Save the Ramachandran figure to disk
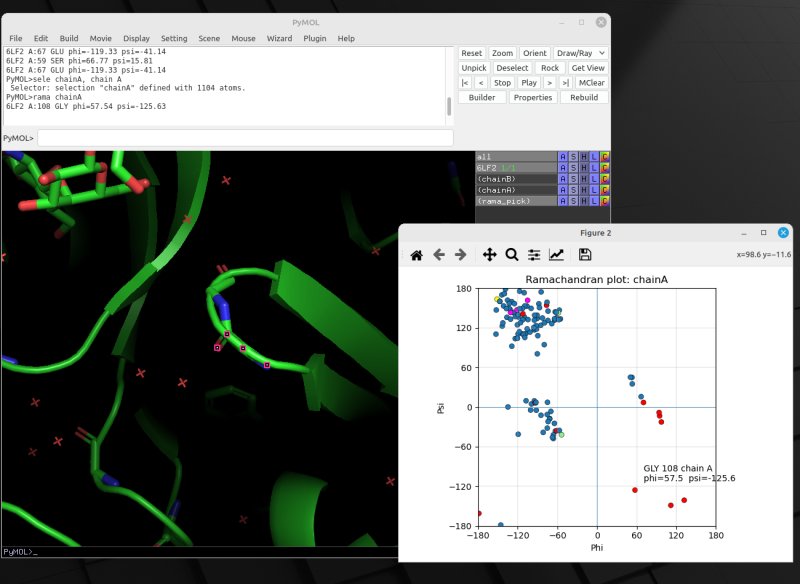The height and width of the screenshot is (584, 800). [585, 255]
